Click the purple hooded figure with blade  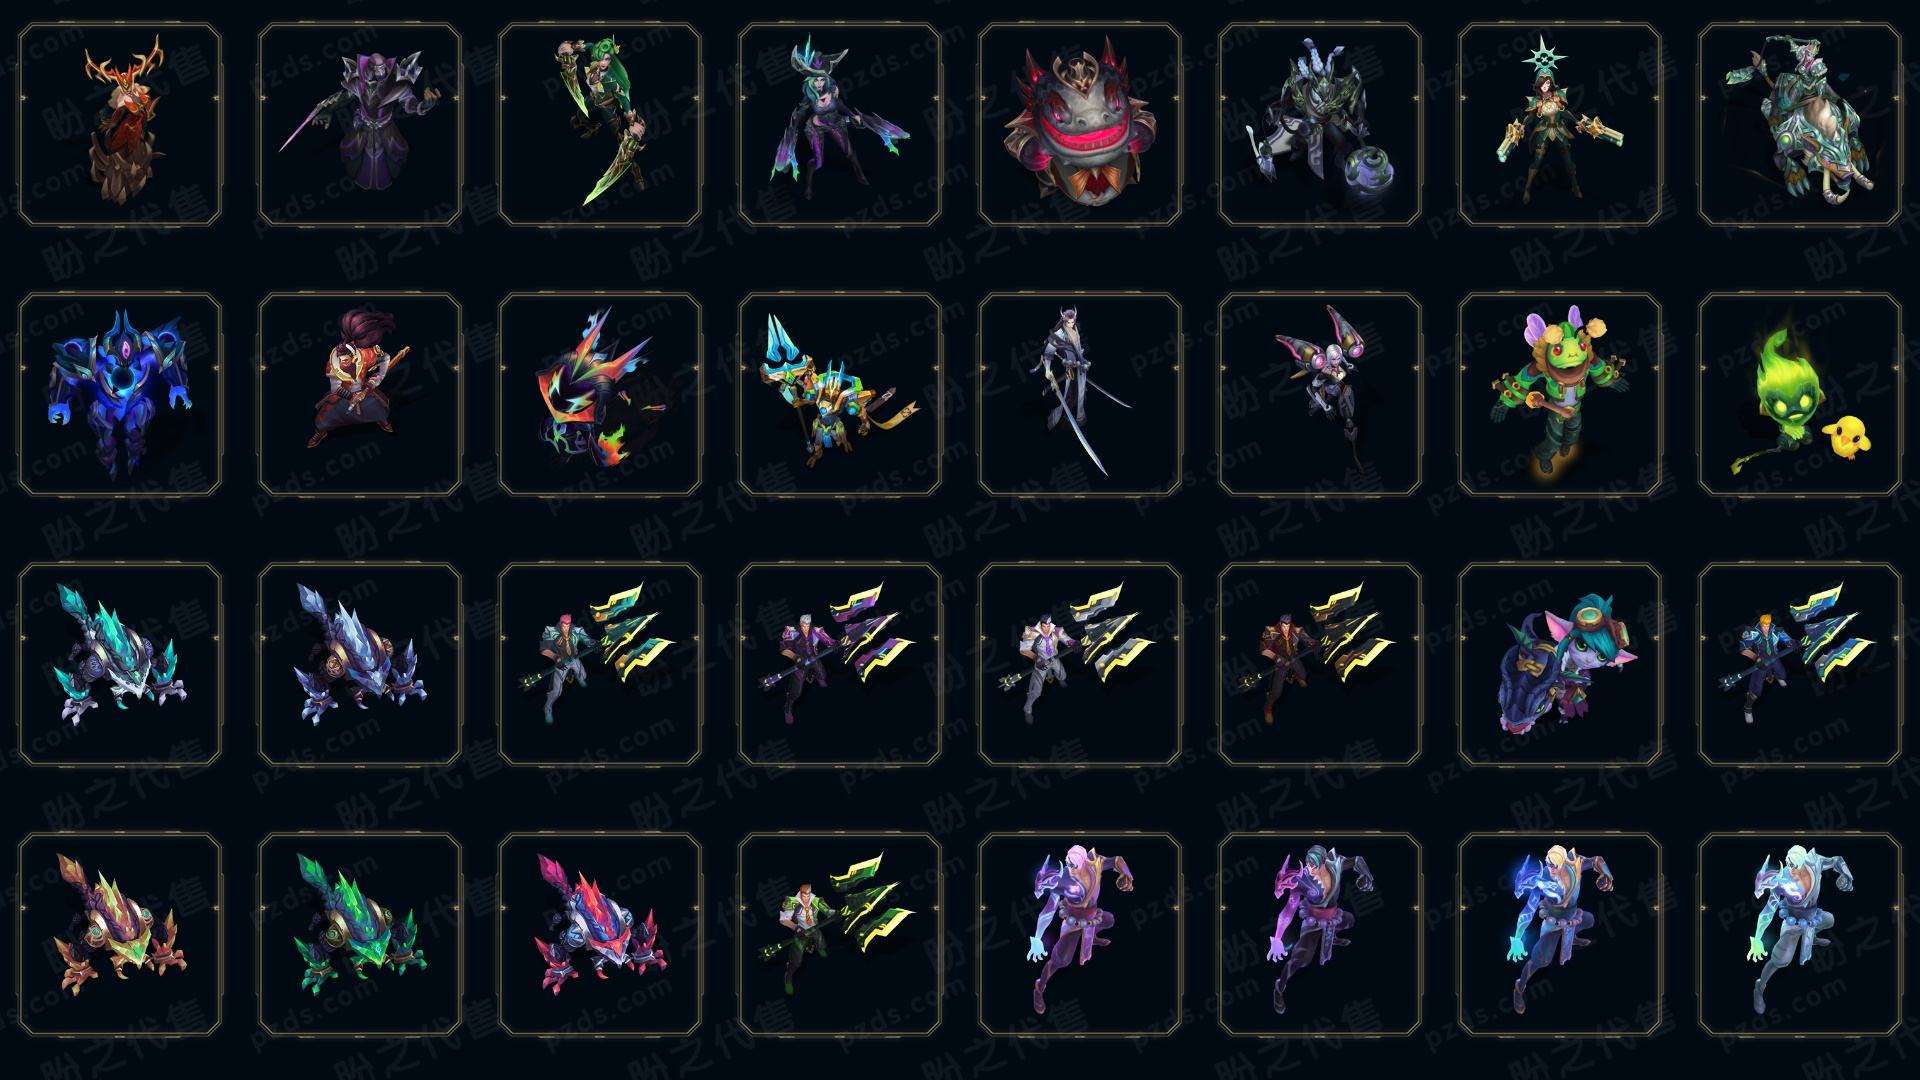(x=360, y=125)
